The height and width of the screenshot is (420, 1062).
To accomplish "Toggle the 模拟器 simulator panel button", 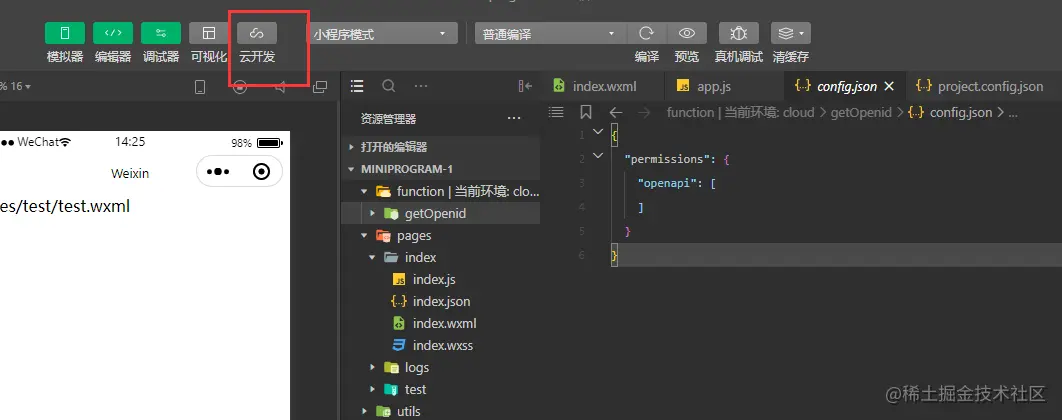I will click(64, 33).
